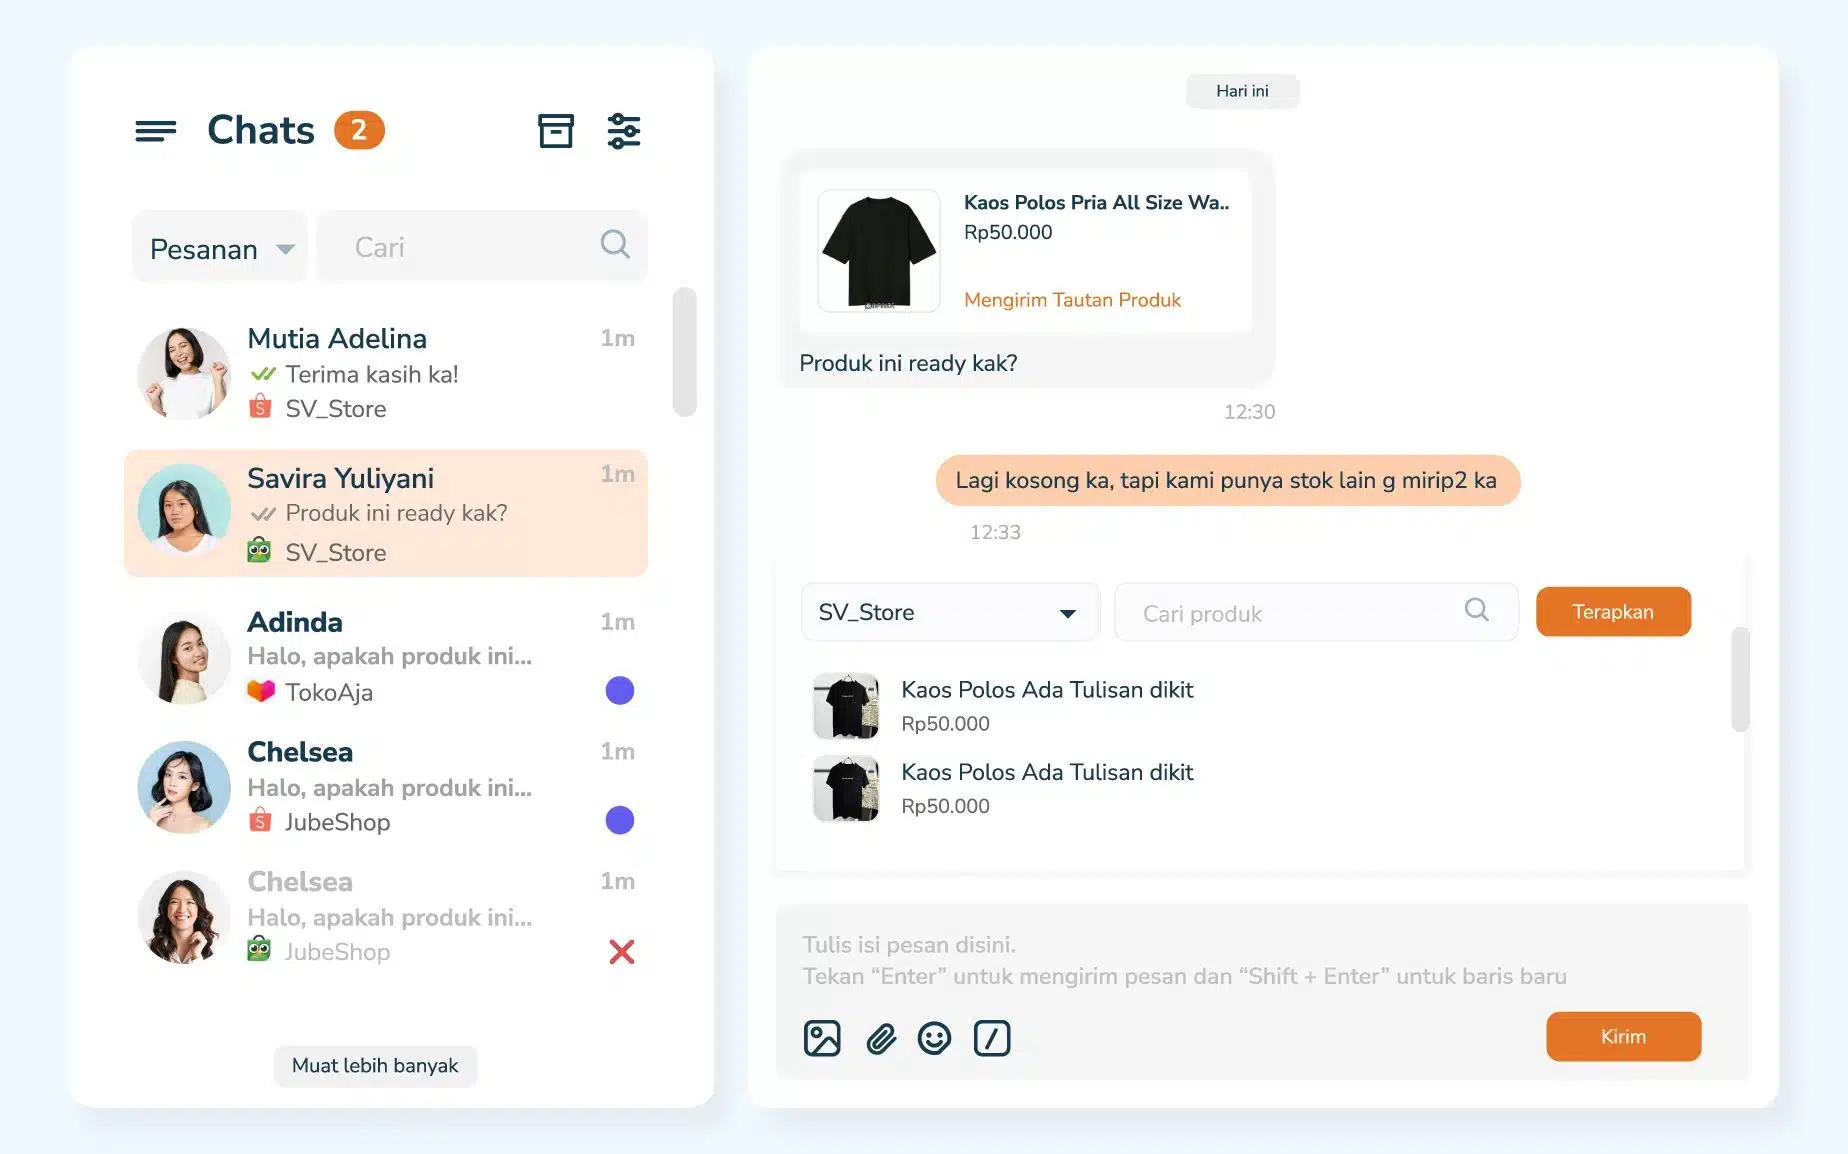Viewport: 1848px width, 1154px height.
Task: Open quick replies with the slash icon
Action: (992, 1038)
